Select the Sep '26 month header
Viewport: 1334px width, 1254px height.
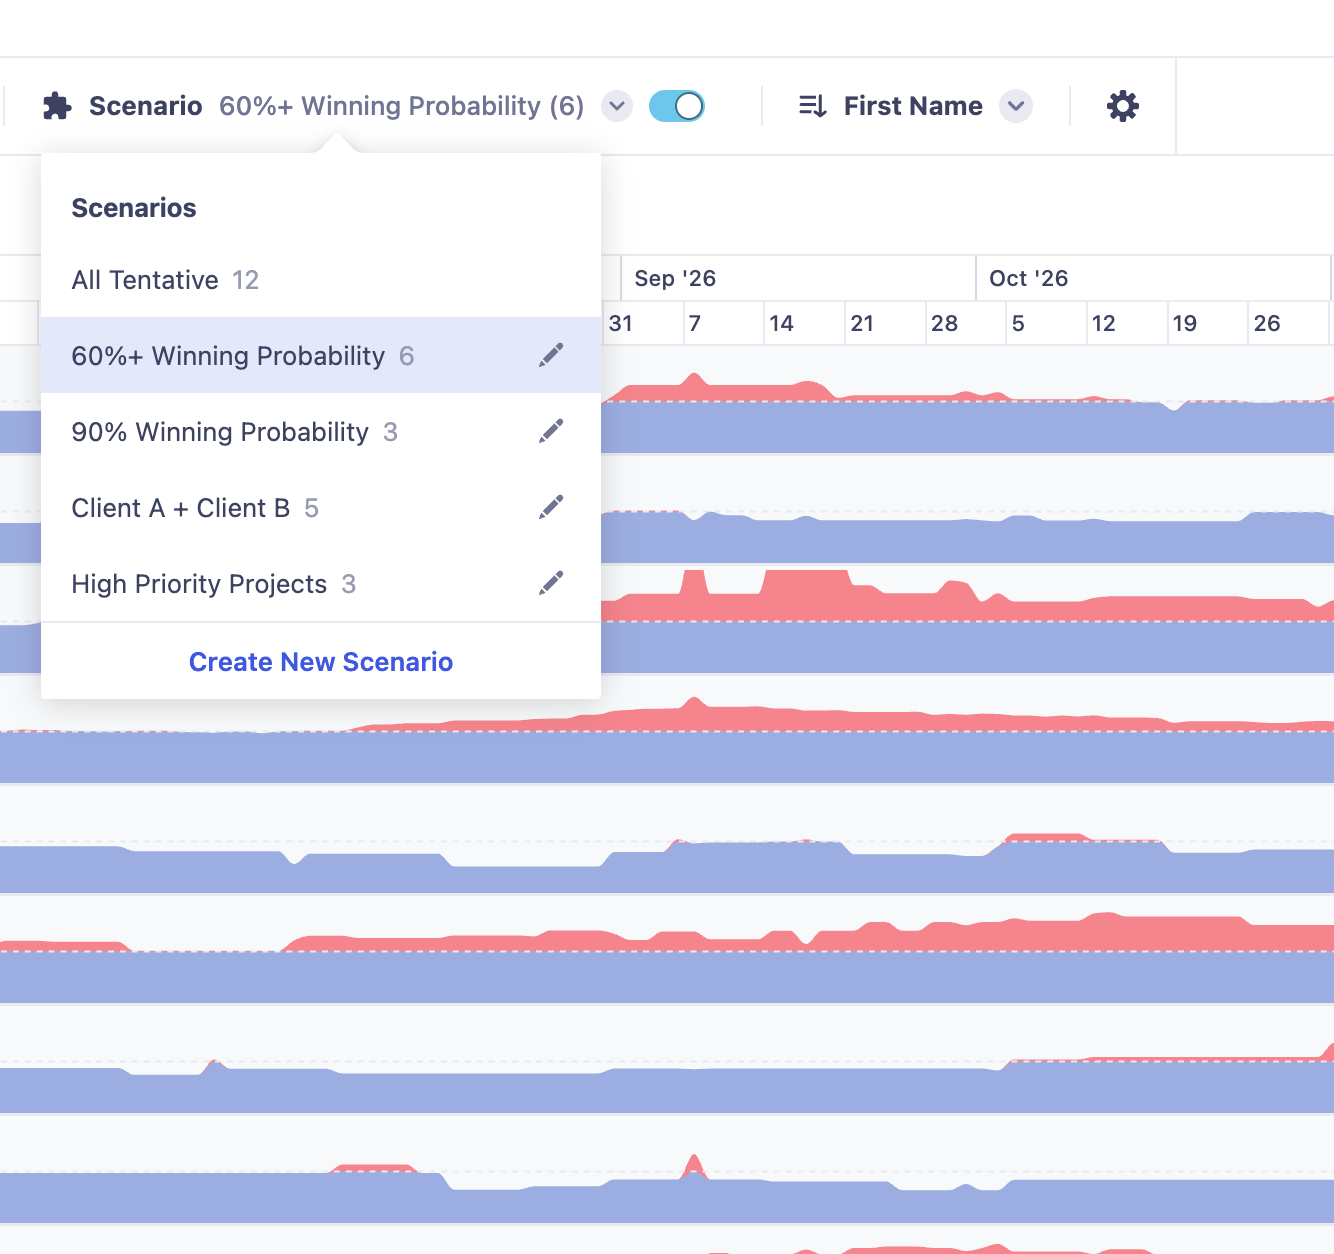(798, 278)
